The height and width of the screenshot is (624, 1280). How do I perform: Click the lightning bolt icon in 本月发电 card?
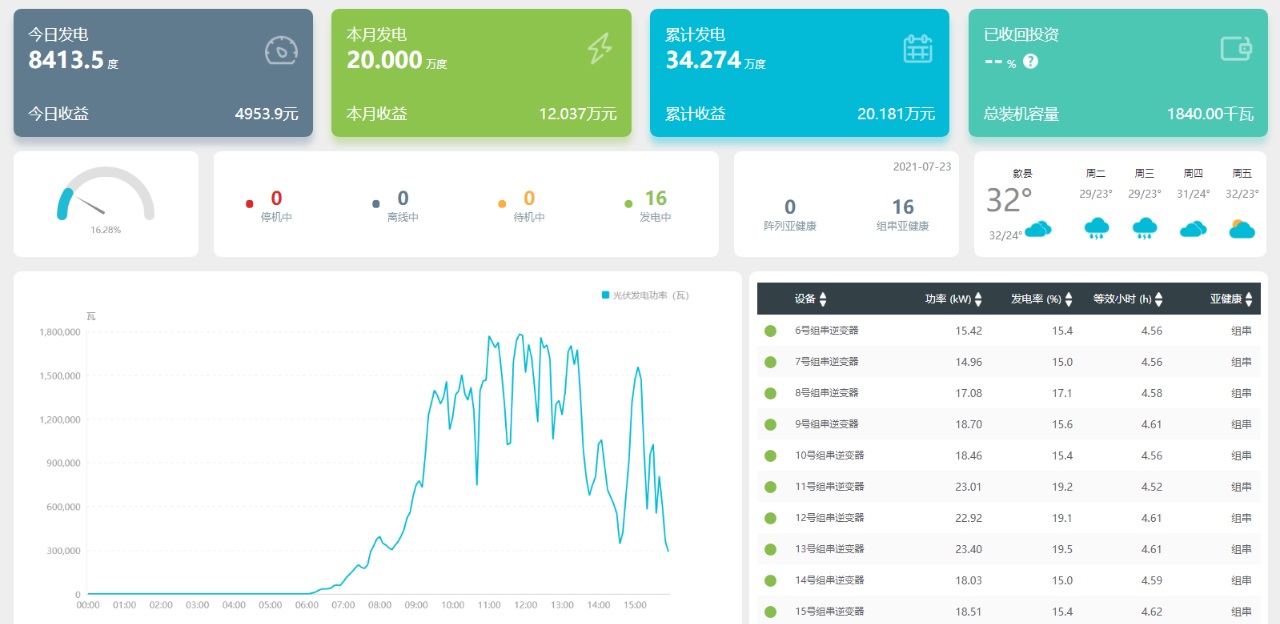point(599,48)
